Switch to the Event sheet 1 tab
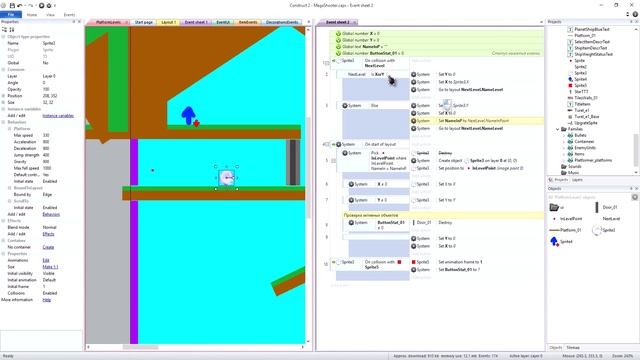The image size is (640, 360). [196, 22]
